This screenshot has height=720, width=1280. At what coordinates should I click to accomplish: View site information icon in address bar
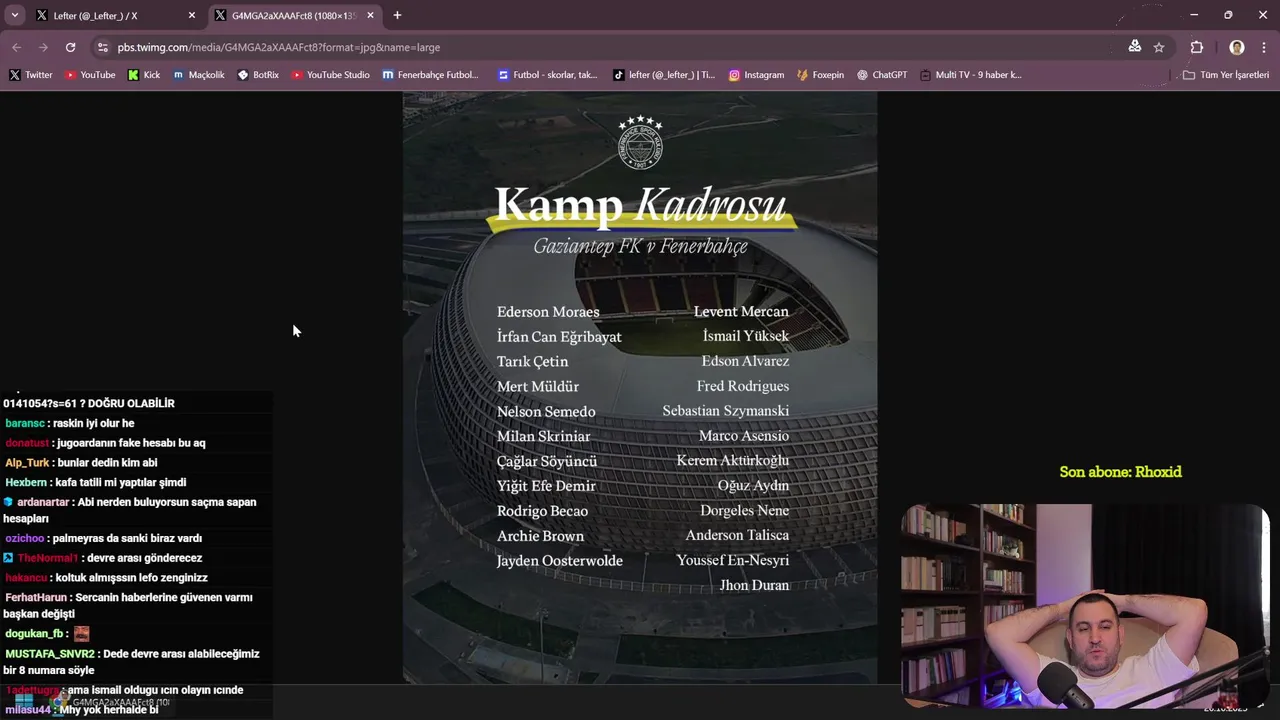(102, 47)
